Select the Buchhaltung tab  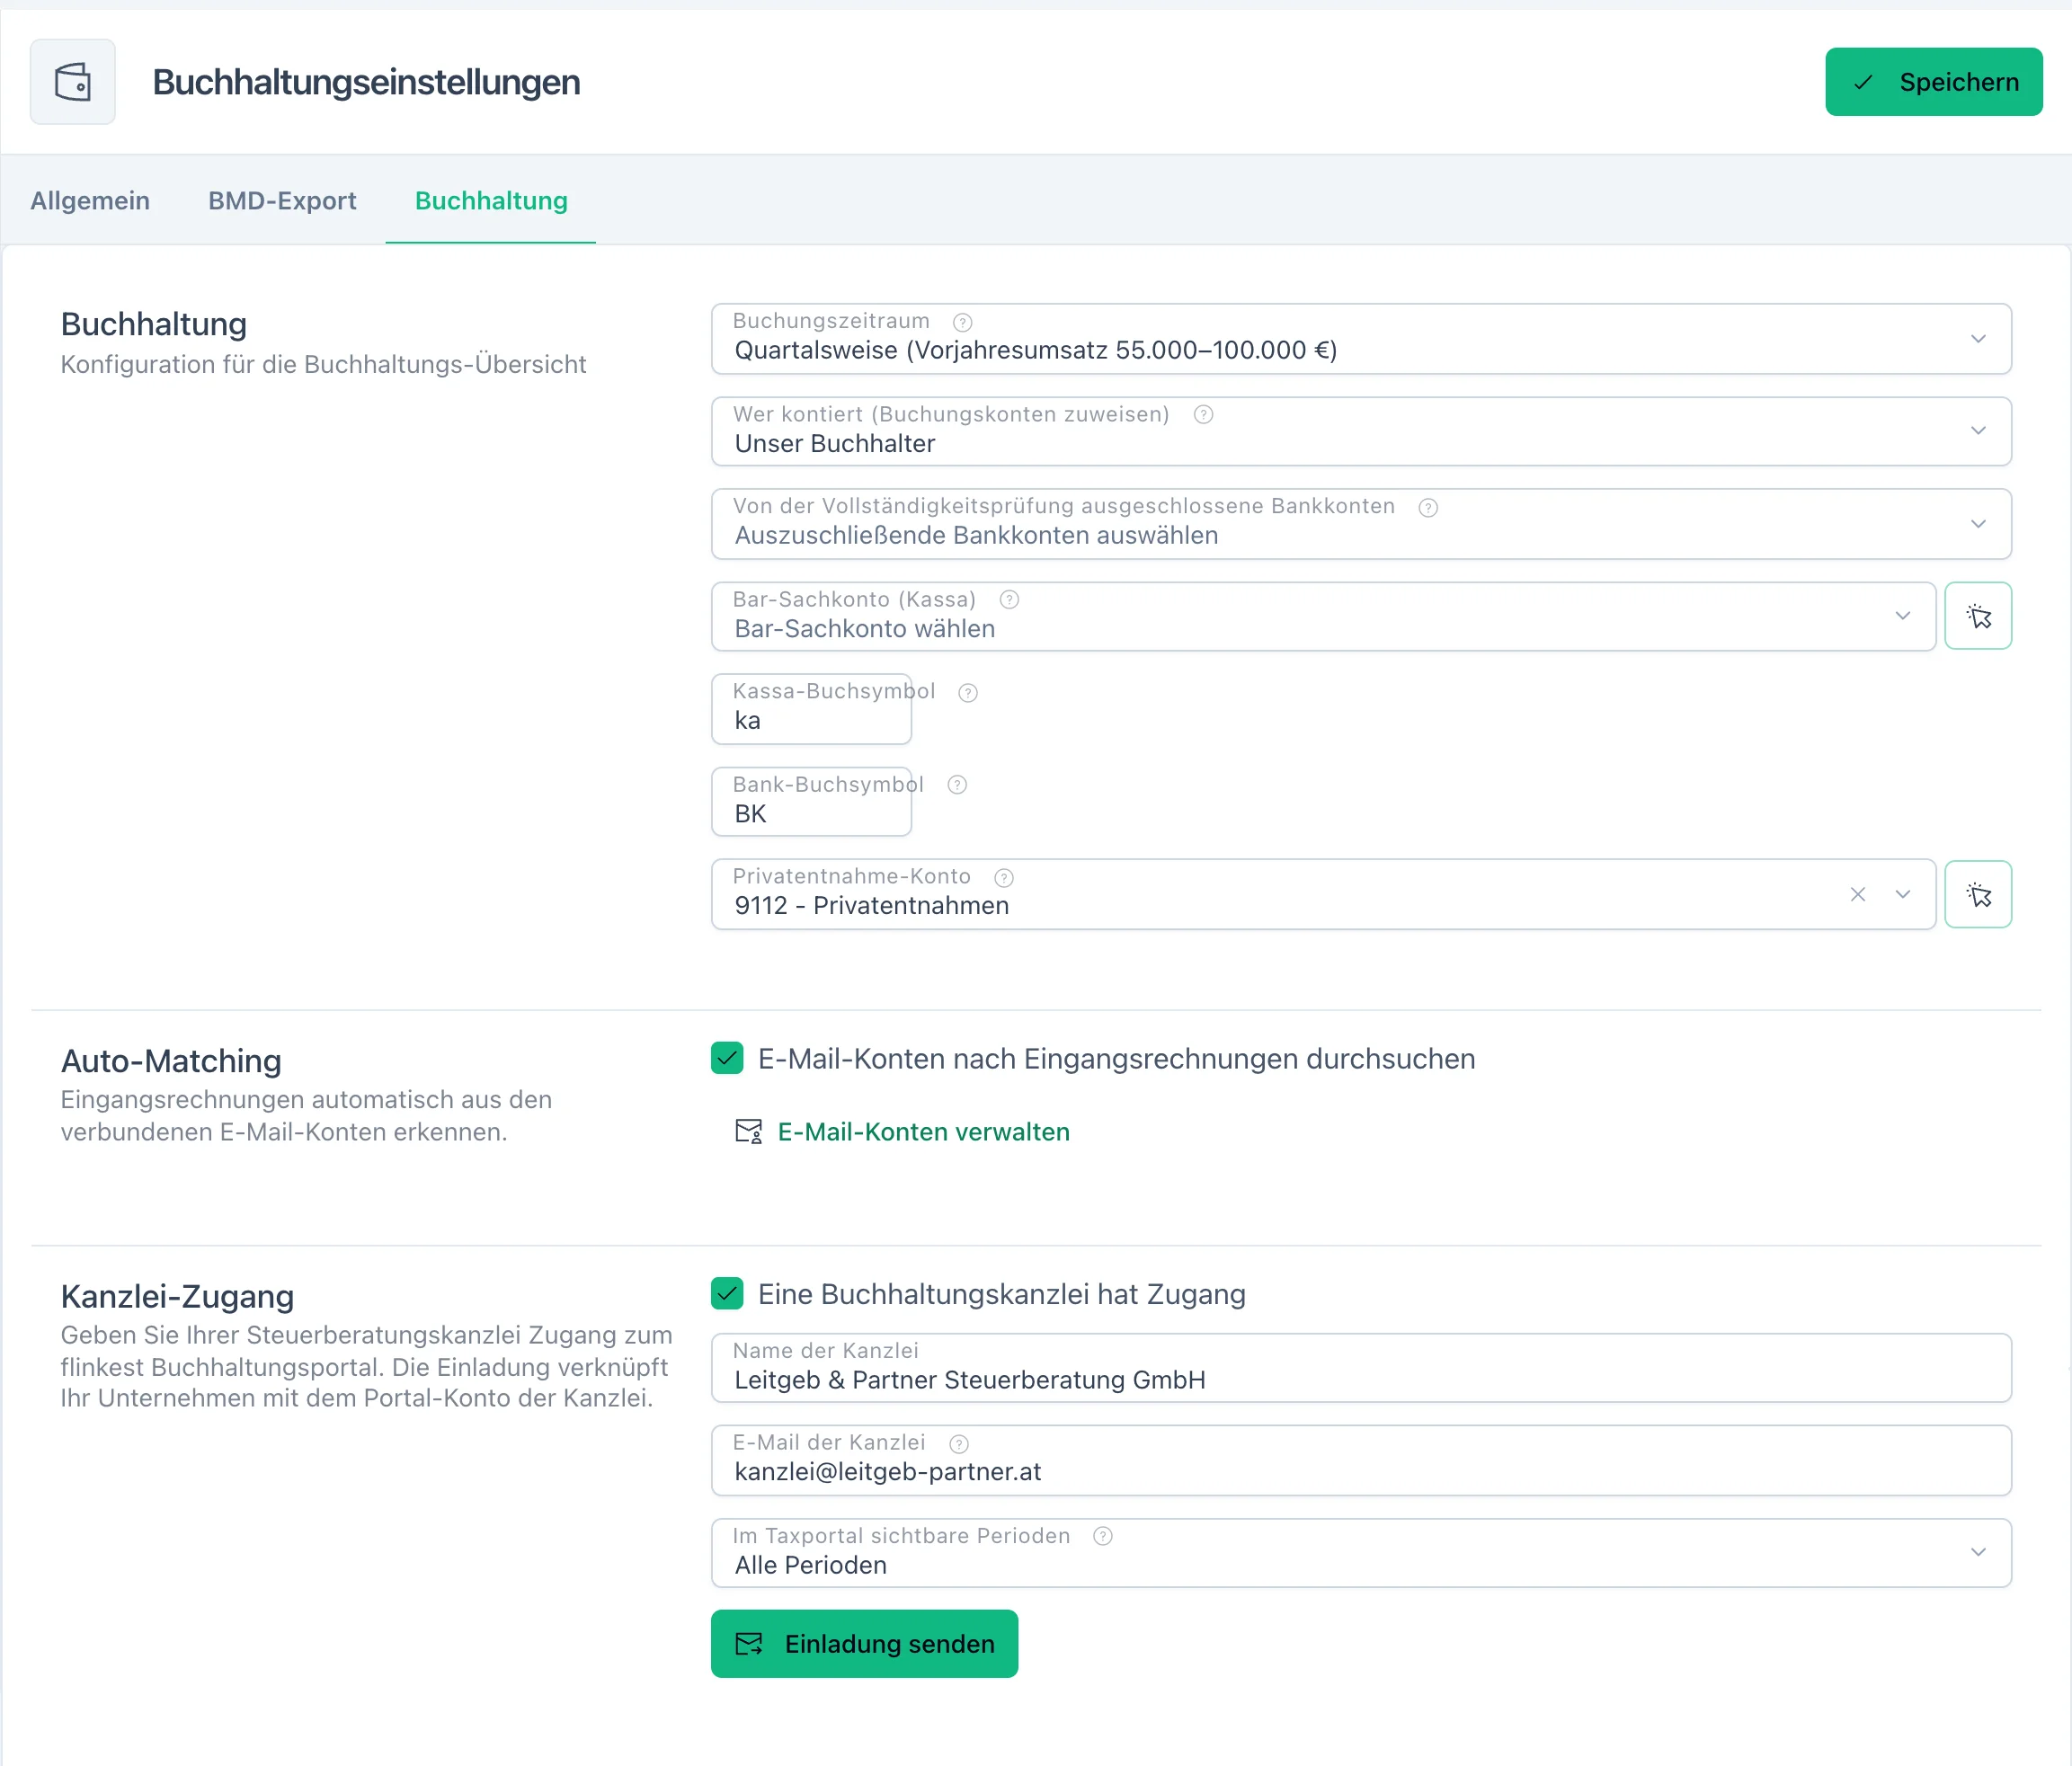tap(491, 200)
